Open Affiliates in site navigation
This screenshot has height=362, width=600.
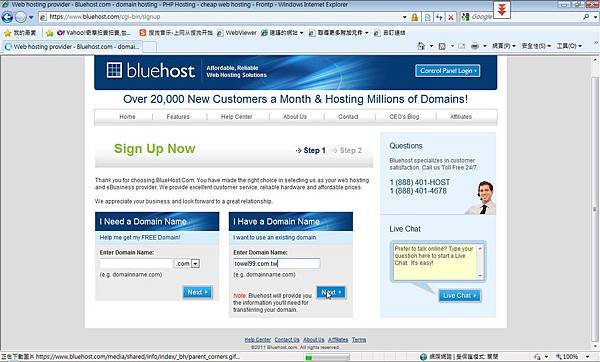461,117
